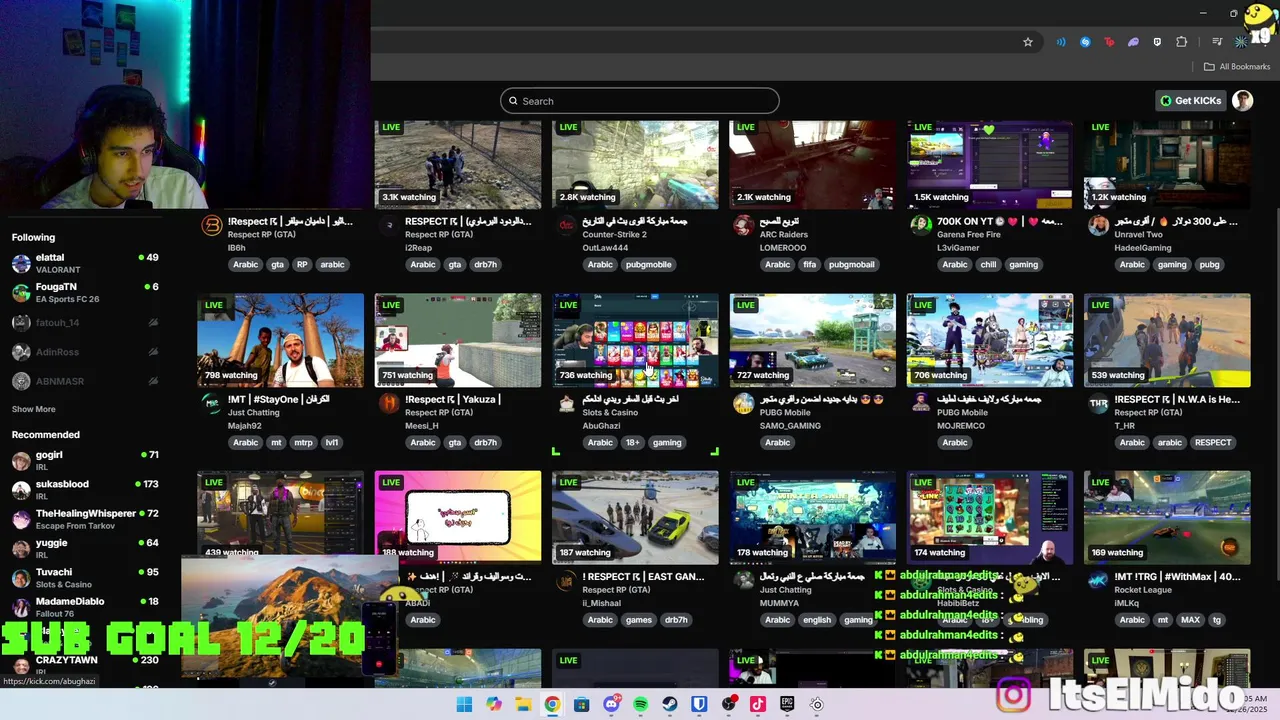Screen dimensions: 1280x720
Task: Select the MAX tag under iMLKQ
Action: pyautogui.click(x=1190, y=620)
